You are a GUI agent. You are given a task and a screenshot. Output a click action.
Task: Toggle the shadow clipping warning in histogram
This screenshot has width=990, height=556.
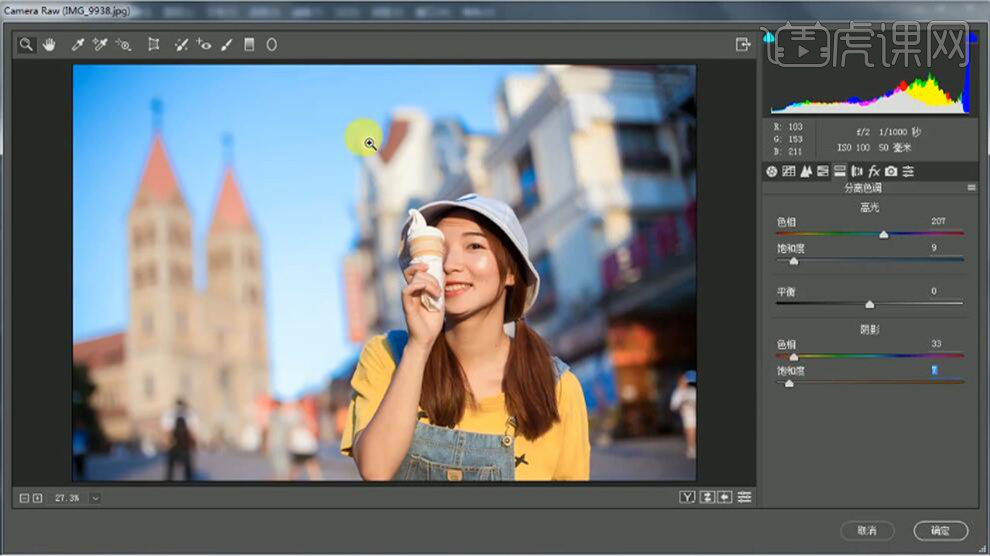pos(769,37)
